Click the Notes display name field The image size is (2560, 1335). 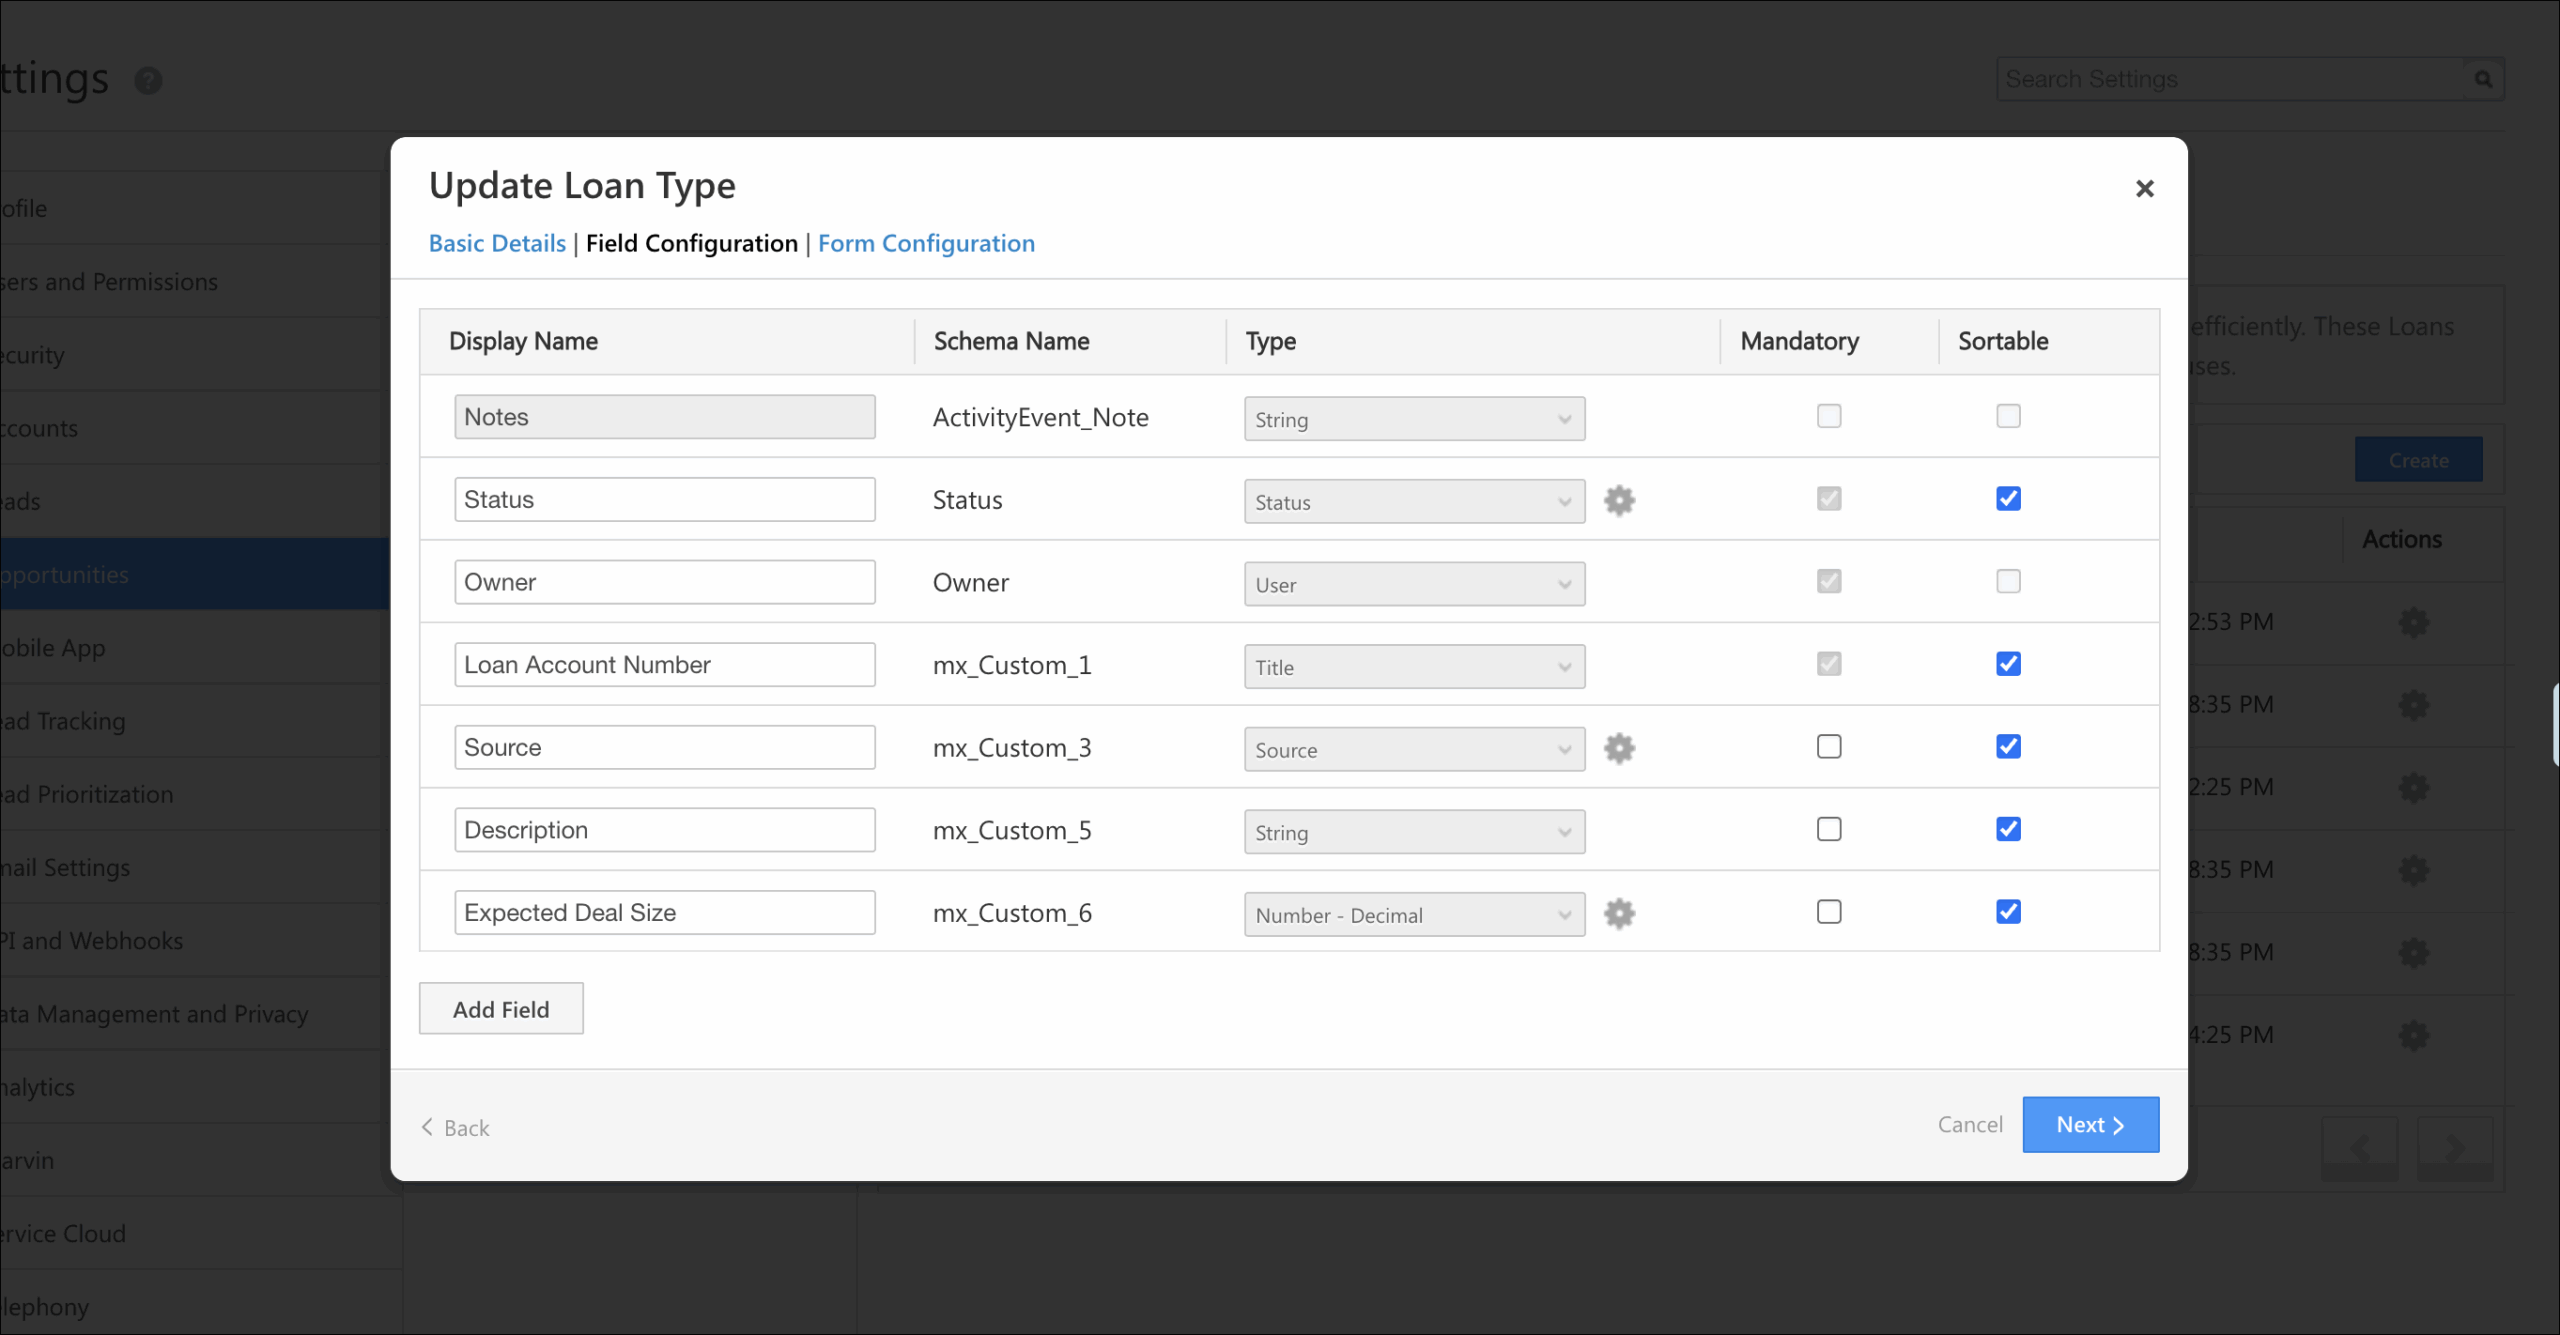665,417
